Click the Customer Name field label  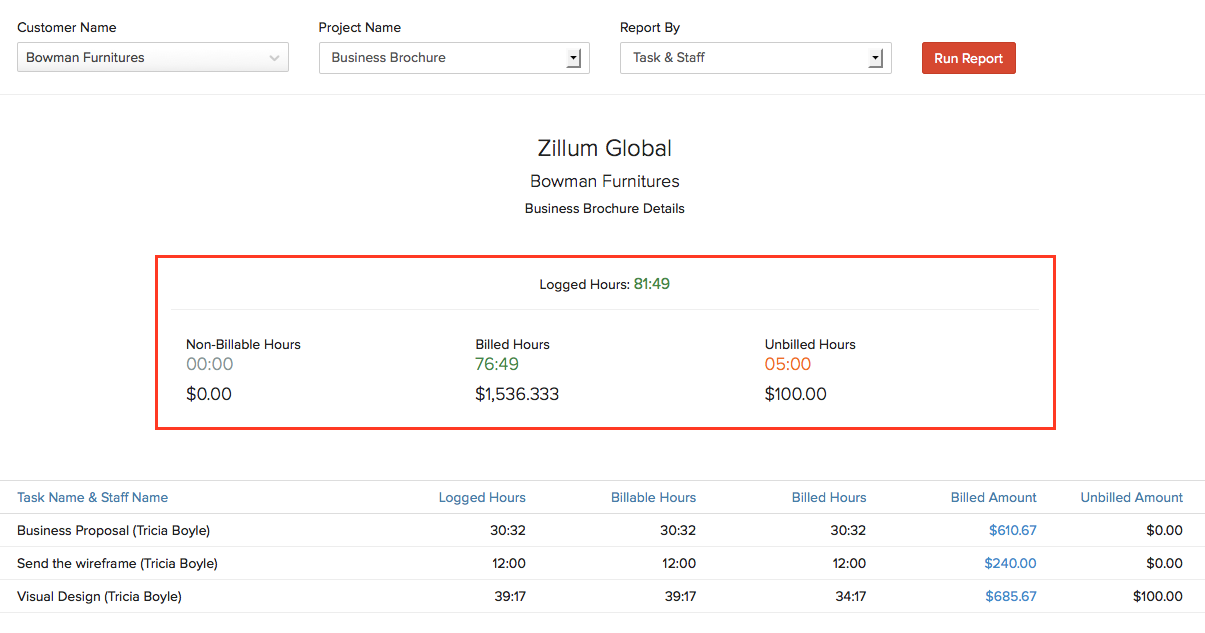pyautogui.click(x=67, y=27)
